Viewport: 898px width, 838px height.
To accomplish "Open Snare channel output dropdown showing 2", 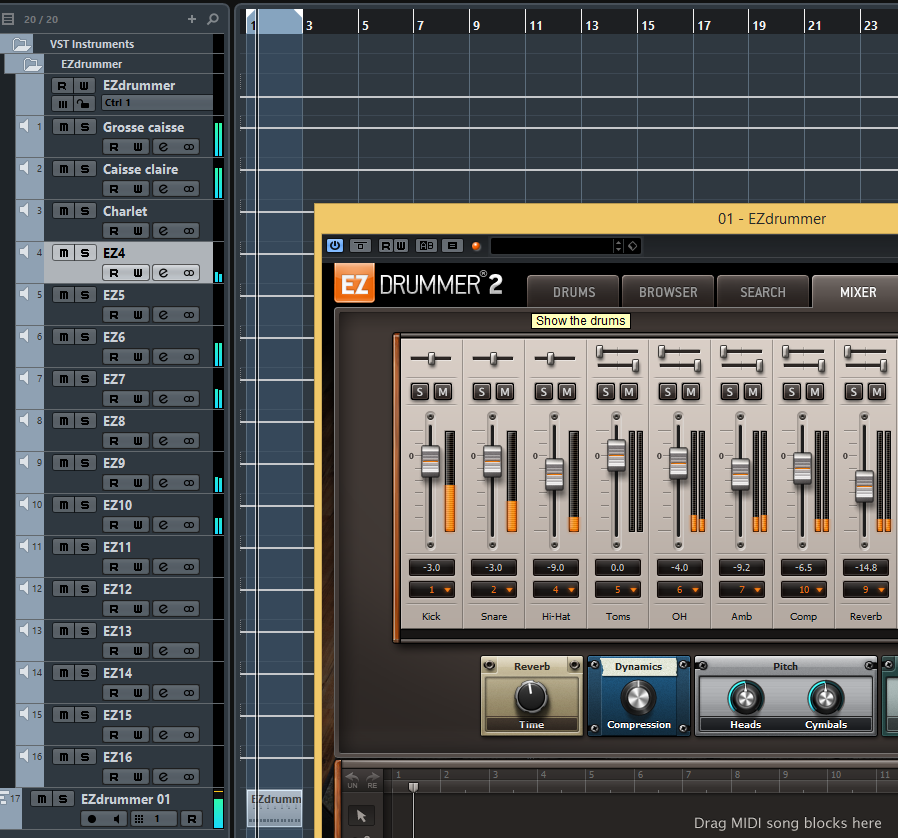I will pyautogui.click(x=494, y=589).
